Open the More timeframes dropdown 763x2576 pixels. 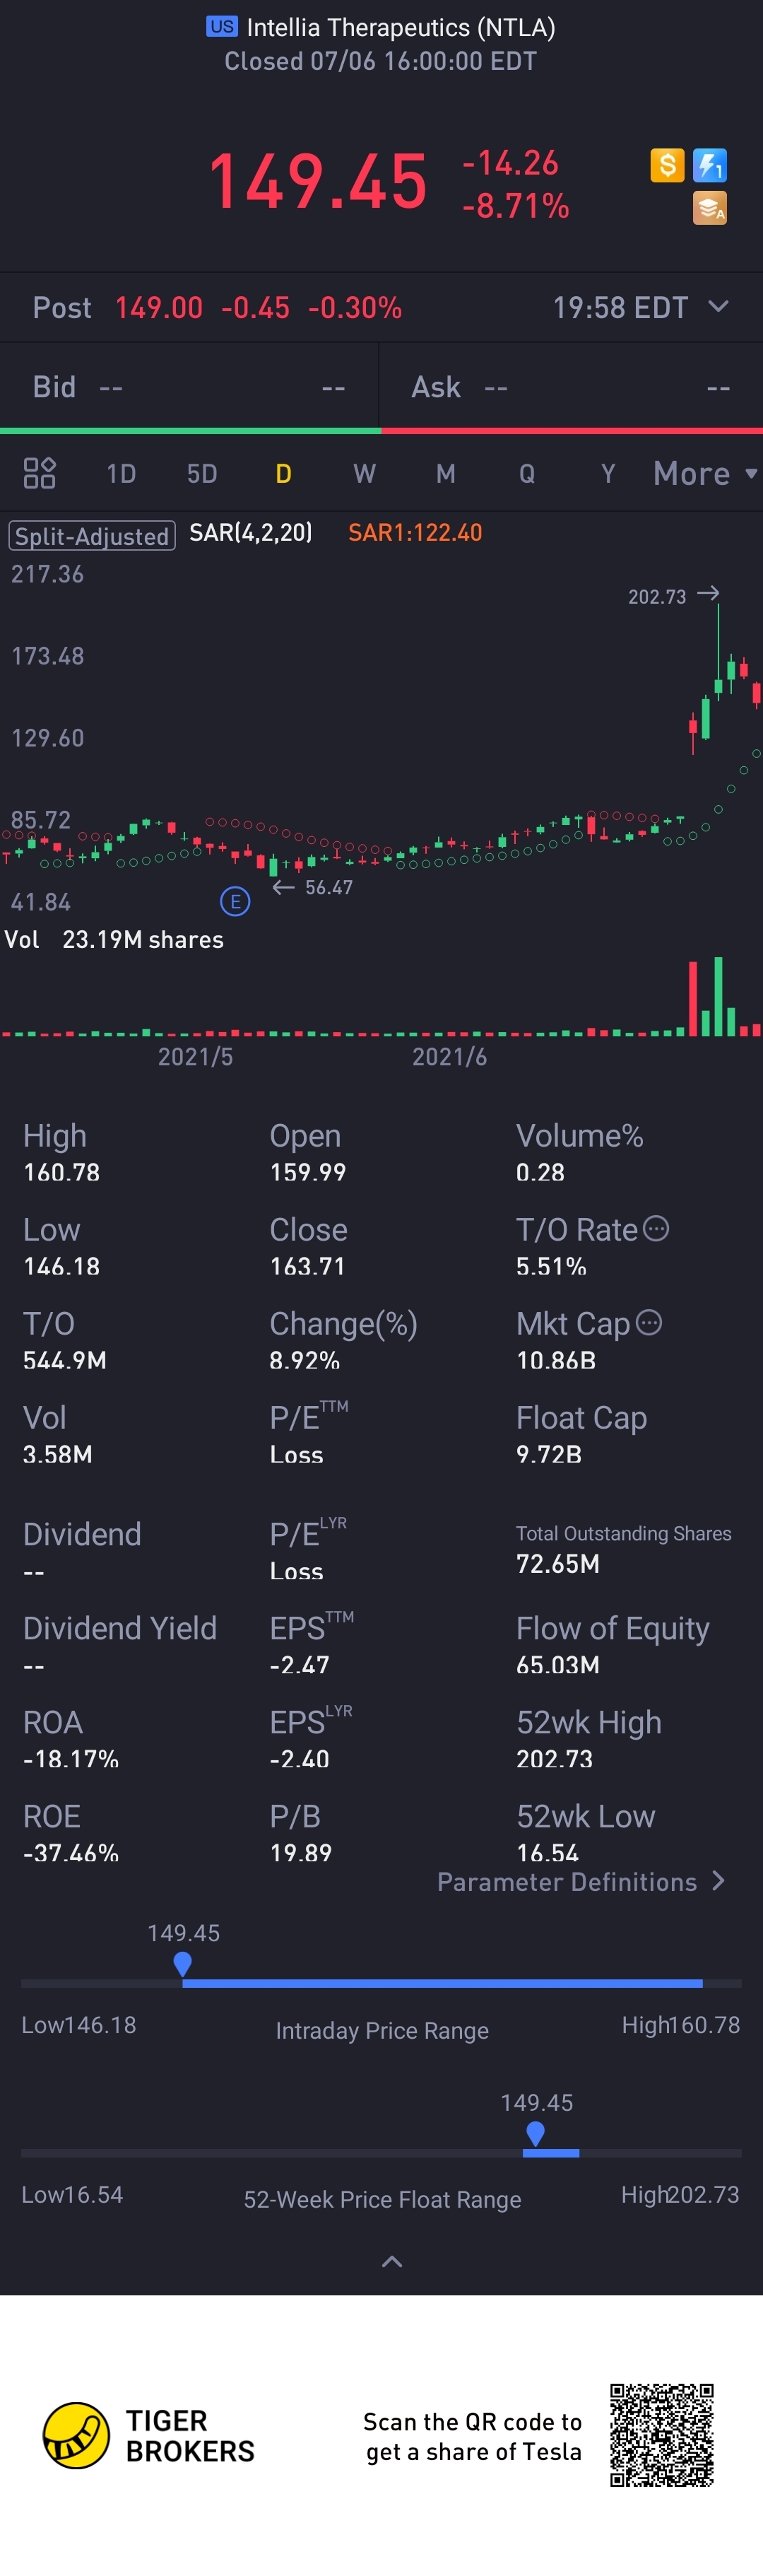704,473
